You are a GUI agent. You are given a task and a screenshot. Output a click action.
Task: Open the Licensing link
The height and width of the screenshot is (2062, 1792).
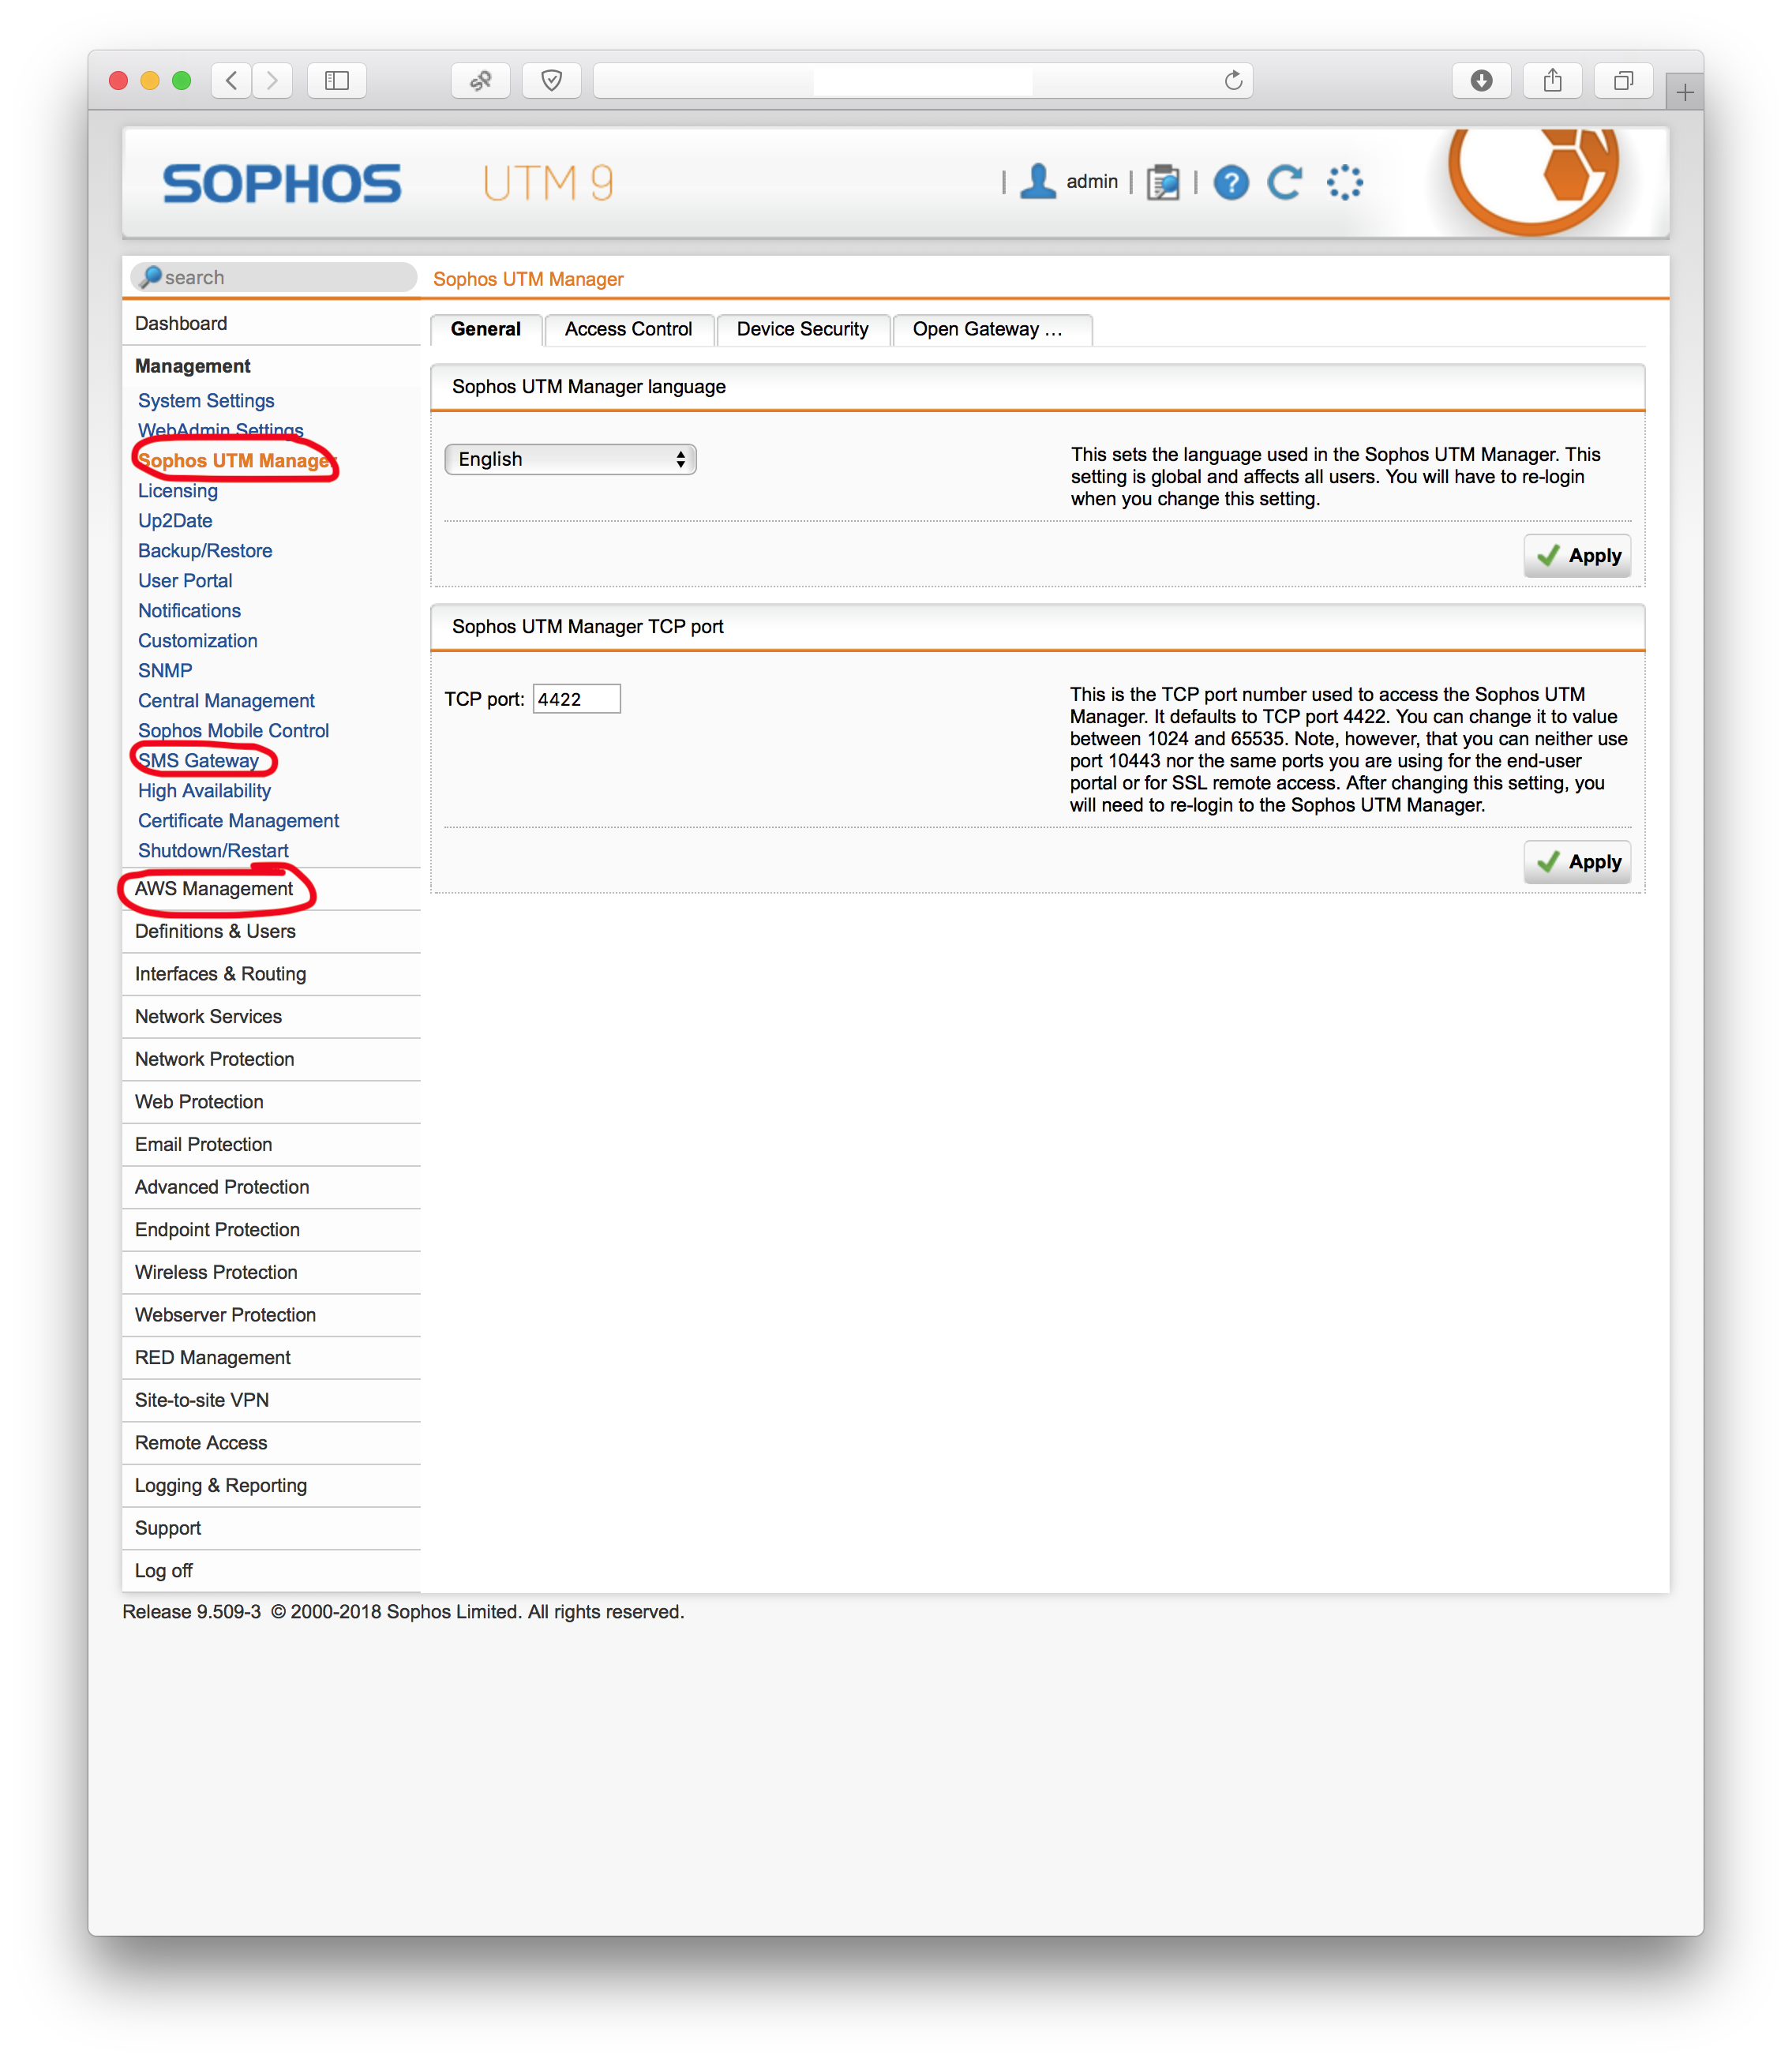[178, 491]
